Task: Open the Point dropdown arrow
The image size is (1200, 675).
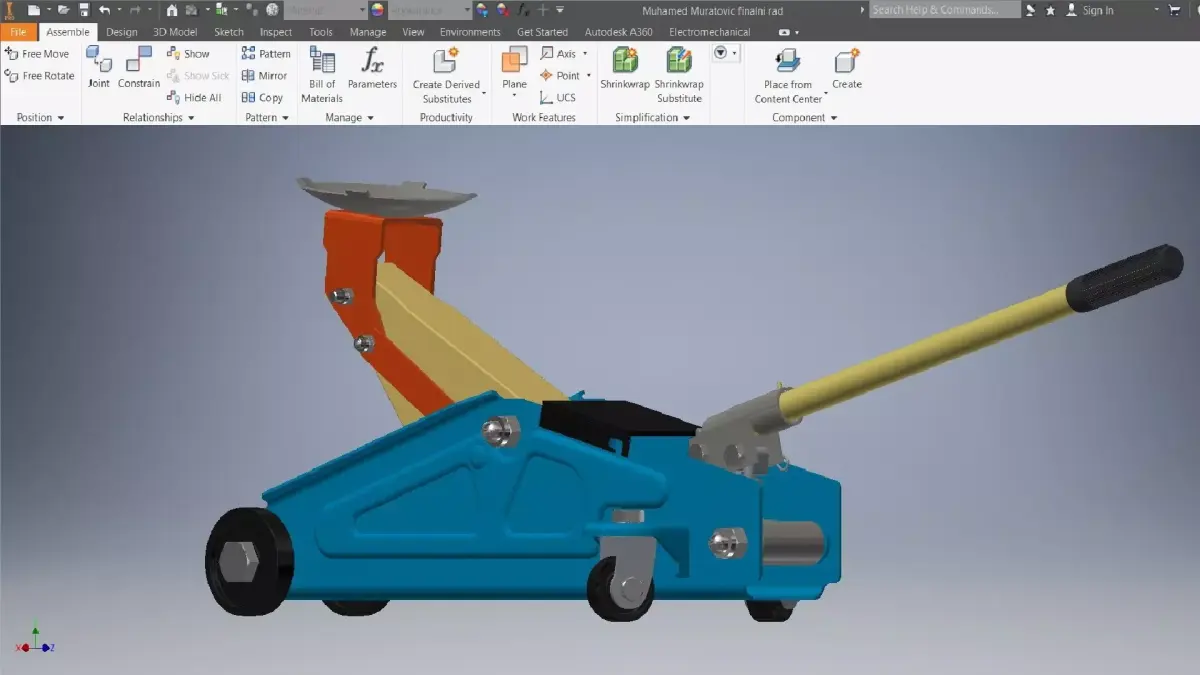Action: 588,76
